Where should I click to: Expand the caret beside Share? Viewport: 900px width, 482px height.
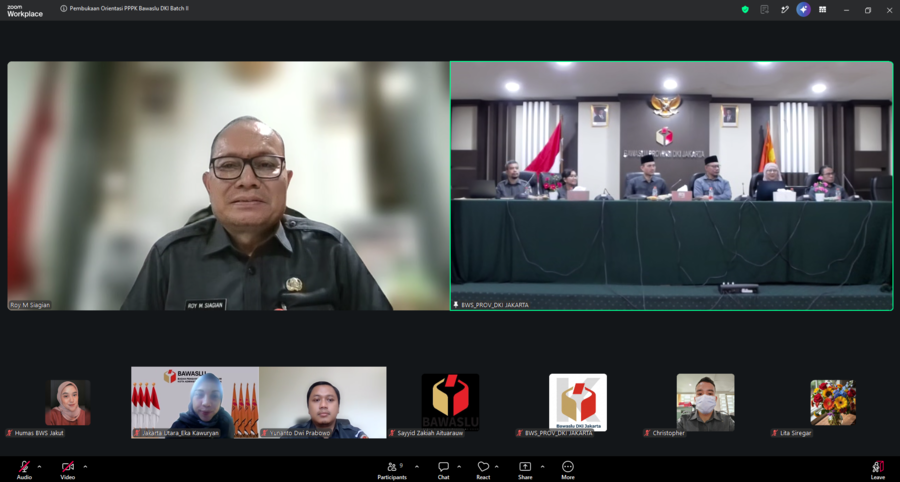tap(542, 467)
